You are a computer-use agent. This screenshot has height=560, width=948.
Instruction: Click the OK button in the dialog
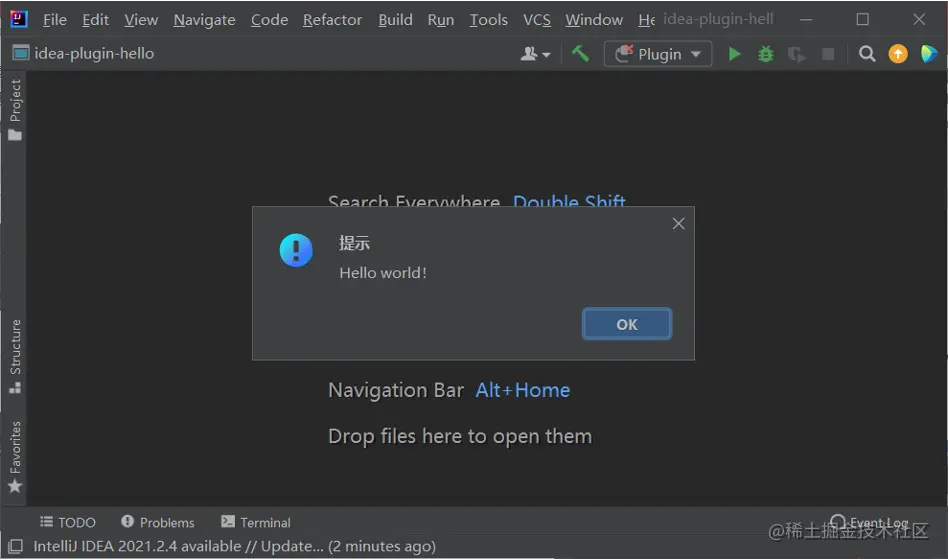point(626,324)
